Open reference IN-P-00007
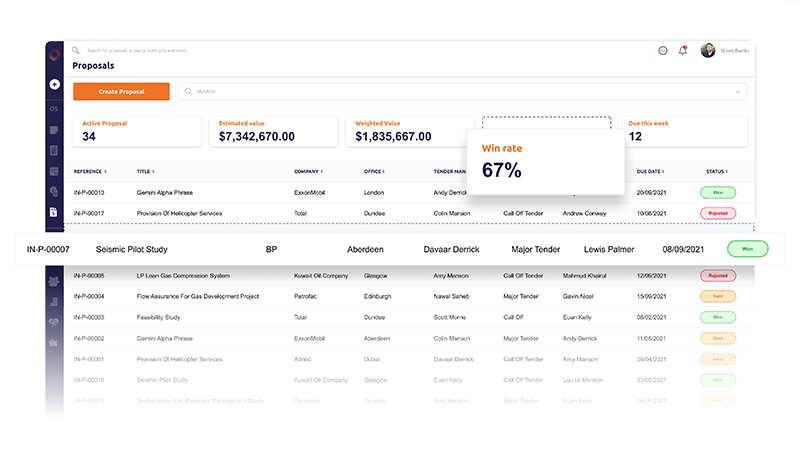 pos(48,249)
